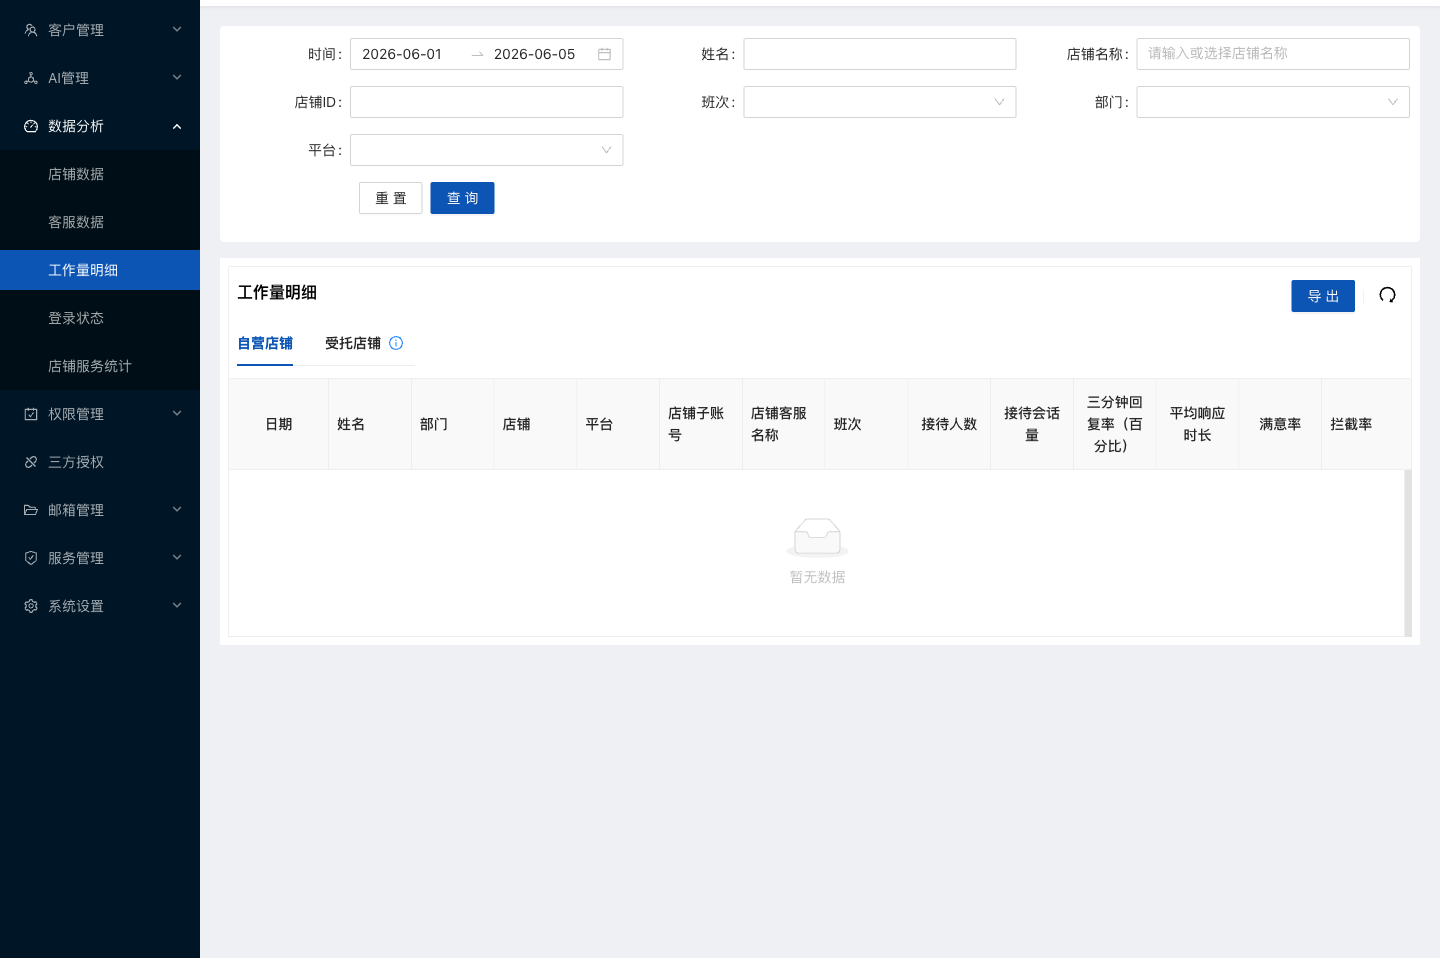Click the start date 2026-06-01

click(402, 54)
